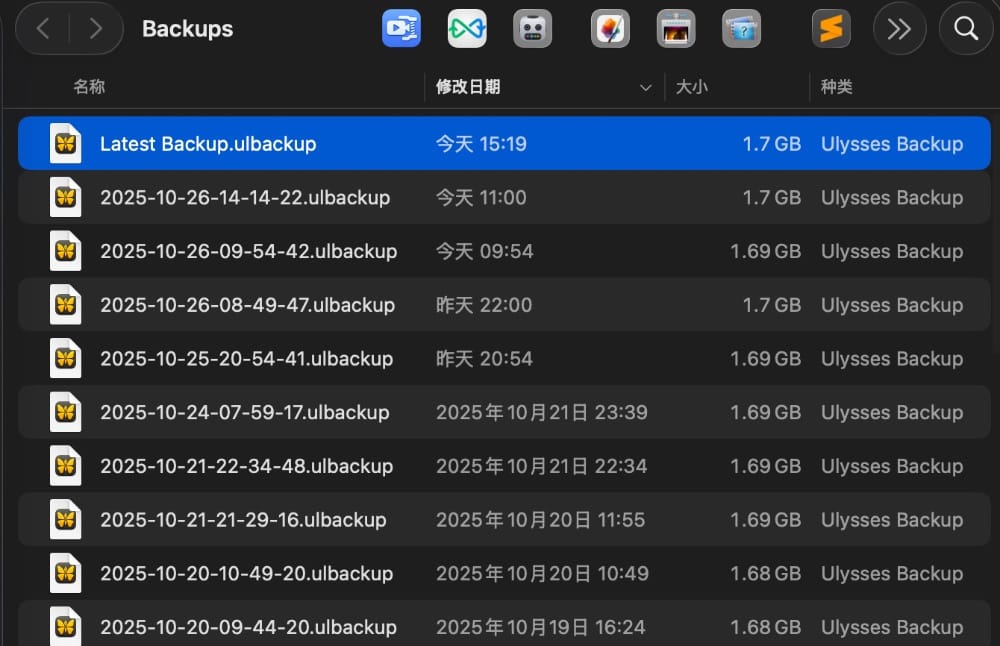Viewport: 1000px width, 646px height.
Task: Go forward with the right chevron
Action: pyautogui.click(x=96, y=28)
